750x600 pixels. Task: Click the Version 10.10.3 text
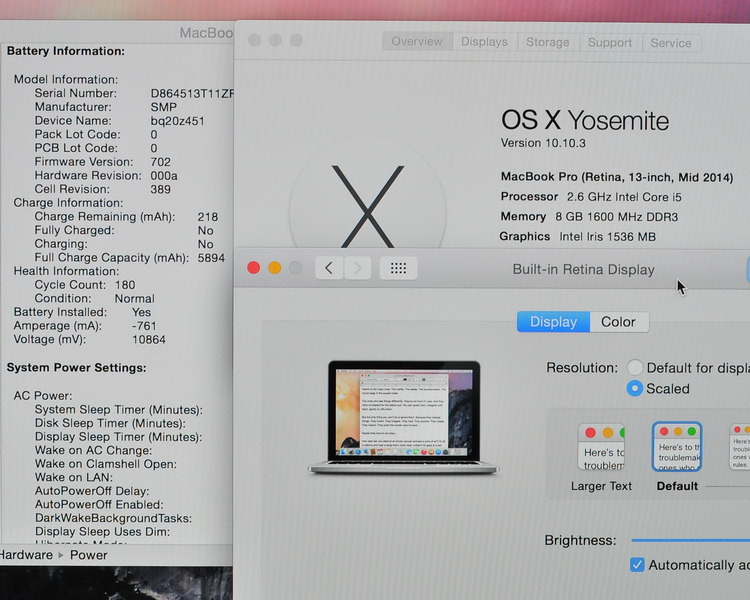543,143
